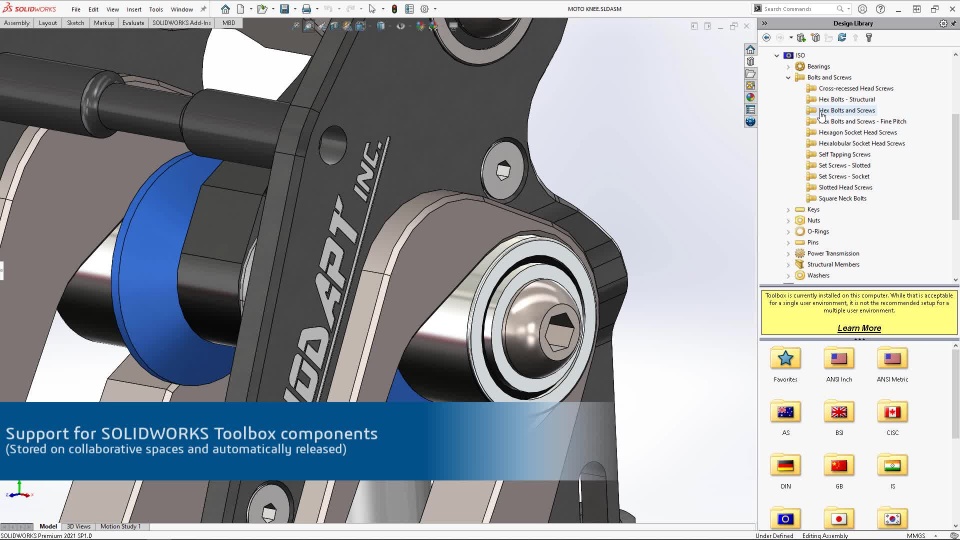Choose the Select cursor tool
The height and width of the screenshot is (540, 960).
pos(372,9)
